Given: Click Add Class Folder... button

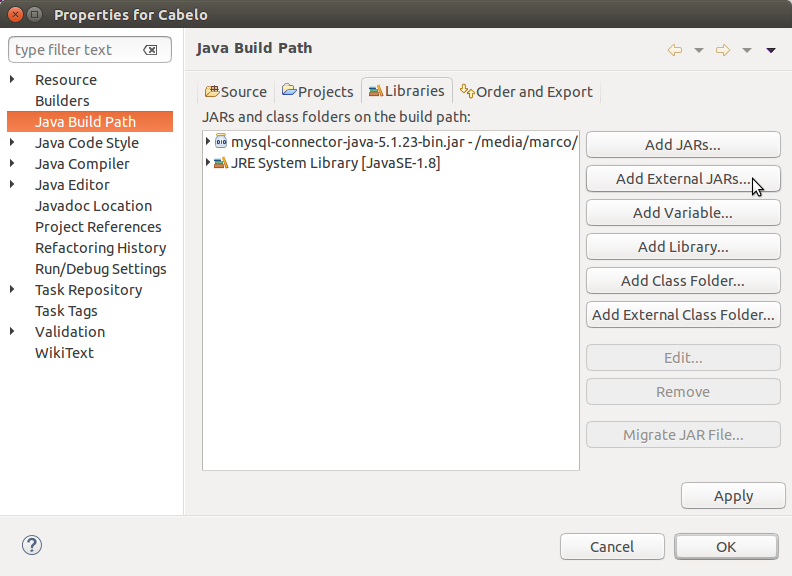Looking at the screenshot, I should (x=683, y=280).
